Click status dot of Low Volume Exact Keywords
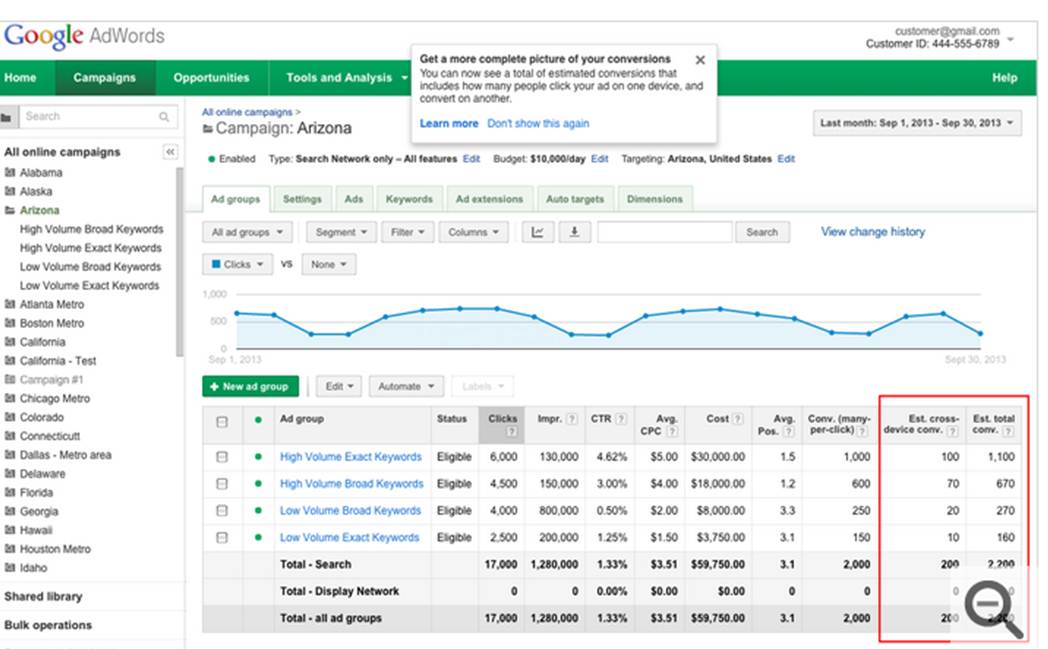The width and height of the screenshot is (1048, 649). pos(258,537)
